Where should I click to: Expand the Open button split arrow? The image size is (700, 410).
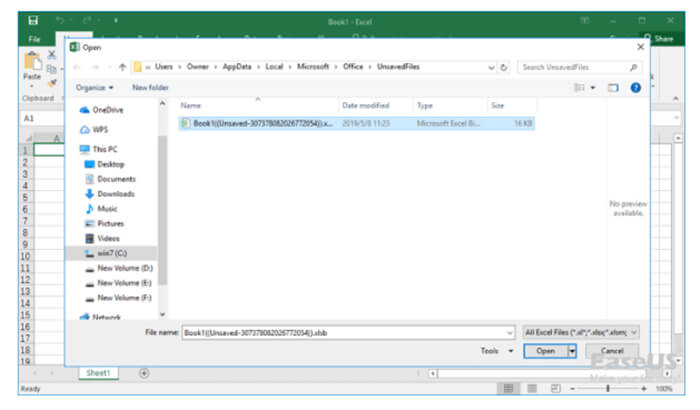pos(572,351)
